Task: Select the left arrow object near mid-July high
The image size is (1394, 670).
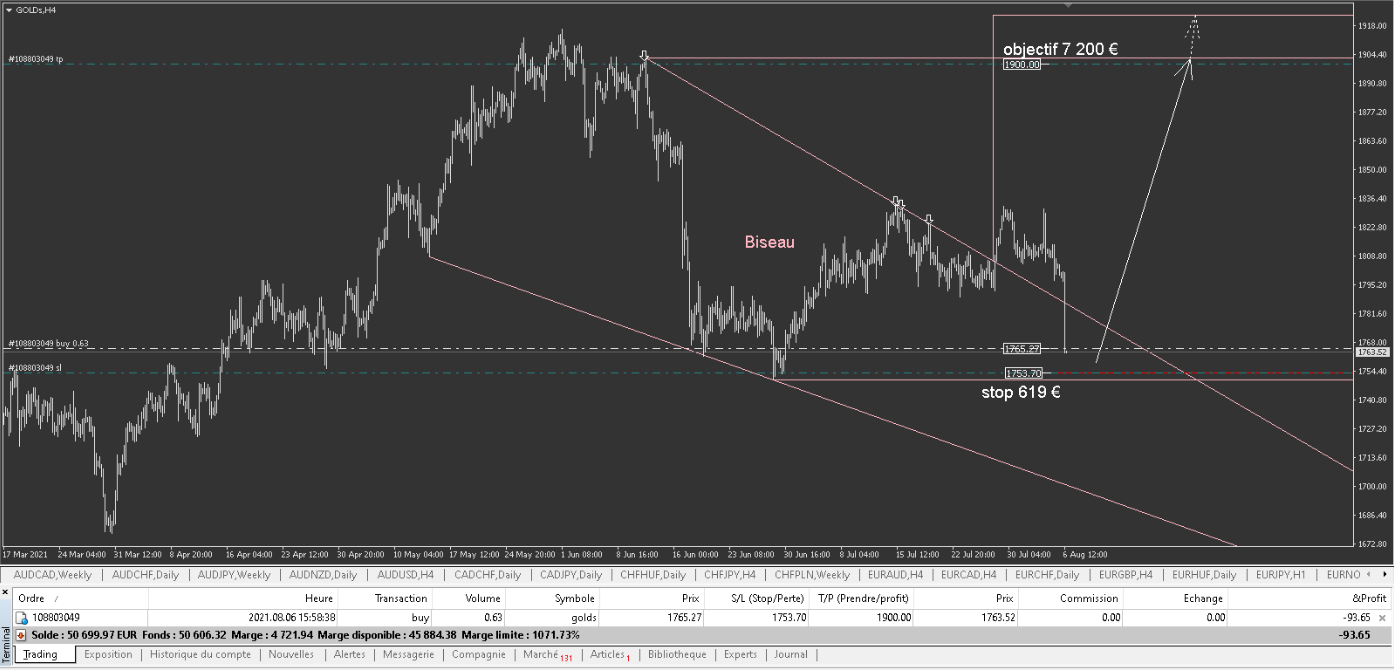Action: click(895, 201)
